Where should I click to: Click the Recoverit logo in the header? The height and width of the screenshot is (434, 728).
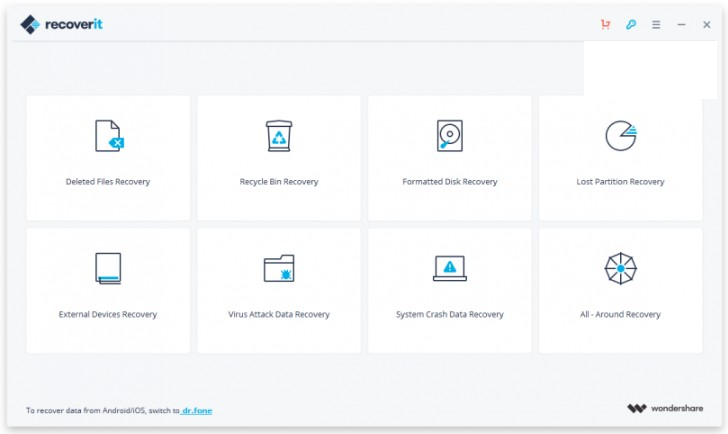click(61, 24)
